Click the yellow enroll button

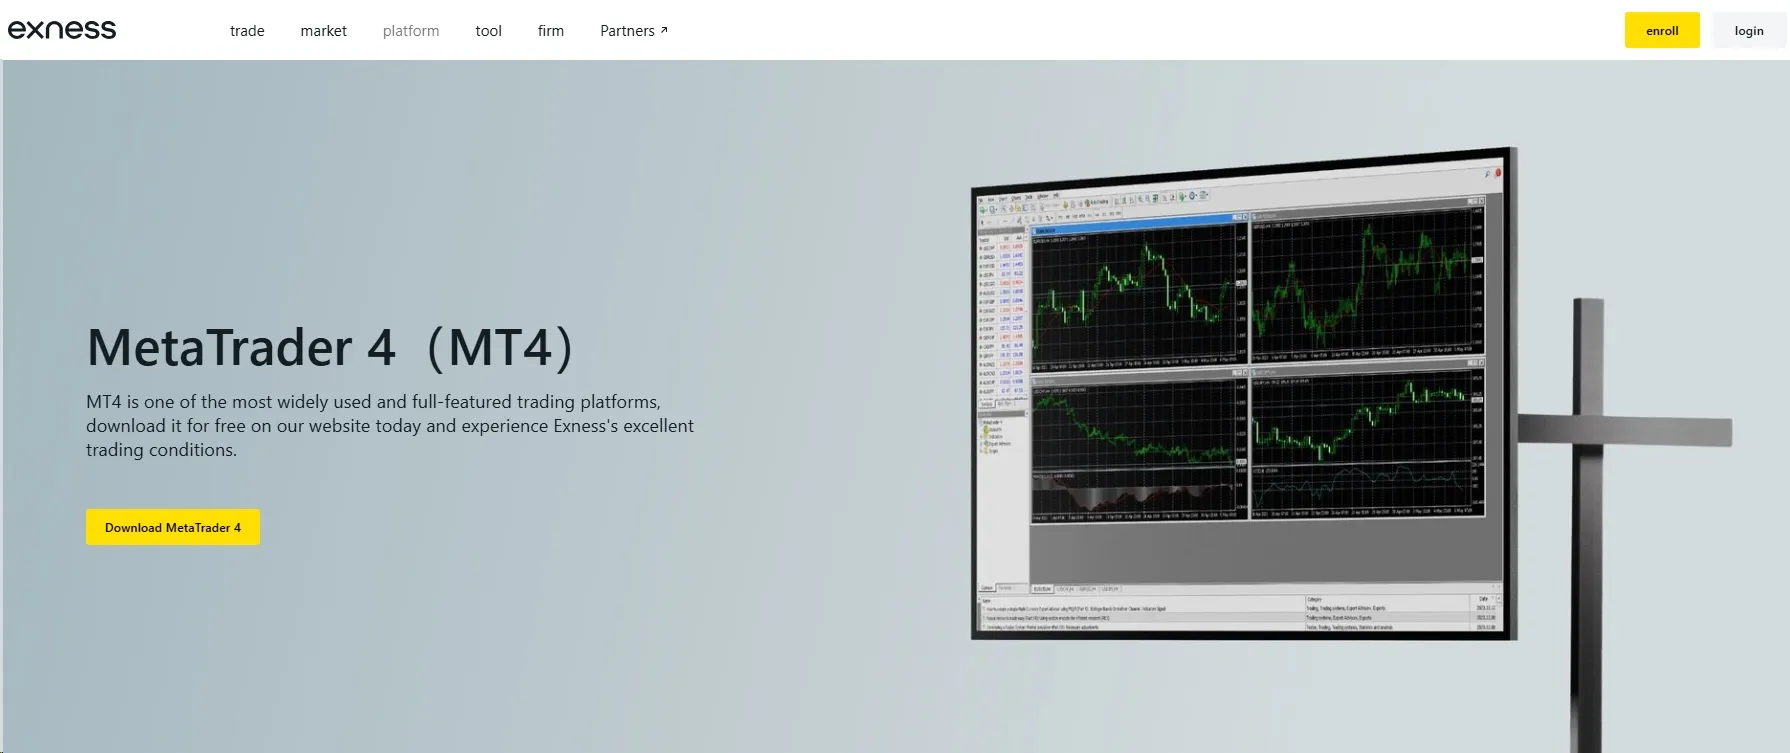1662,30
